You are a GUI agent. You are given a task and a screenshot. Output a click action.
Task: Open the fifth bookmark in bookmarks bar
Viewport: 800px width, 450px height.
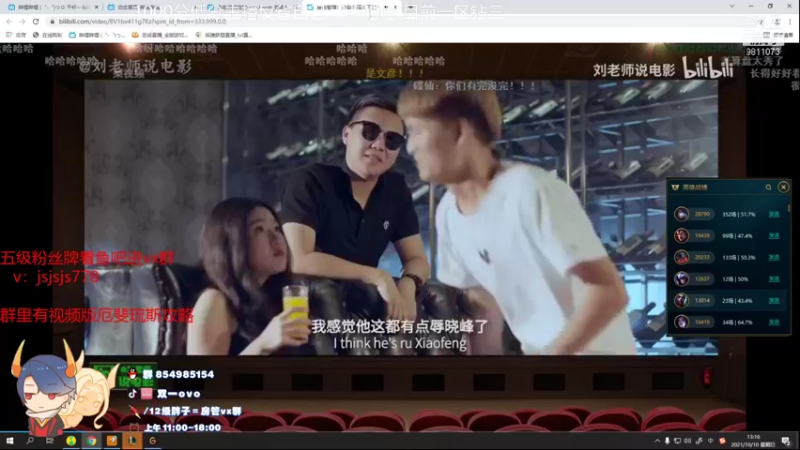[224, 35]
